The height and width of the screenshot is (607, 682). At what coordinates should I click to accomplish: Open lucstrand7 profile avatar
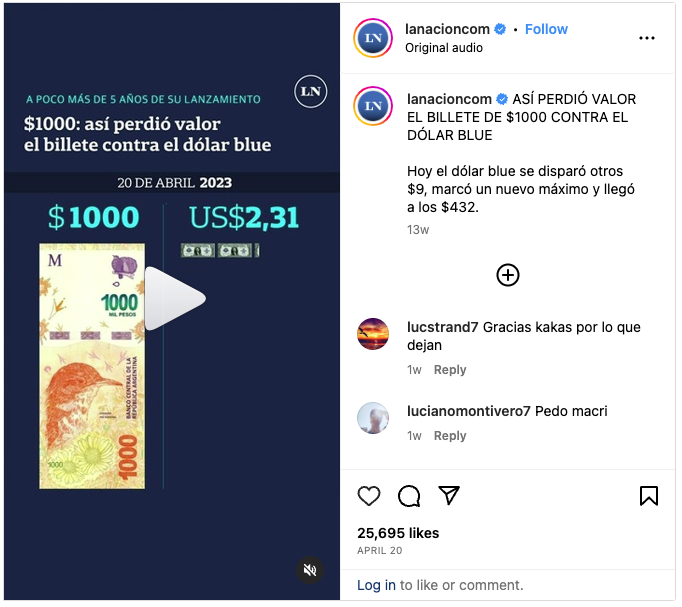[373, 334]
